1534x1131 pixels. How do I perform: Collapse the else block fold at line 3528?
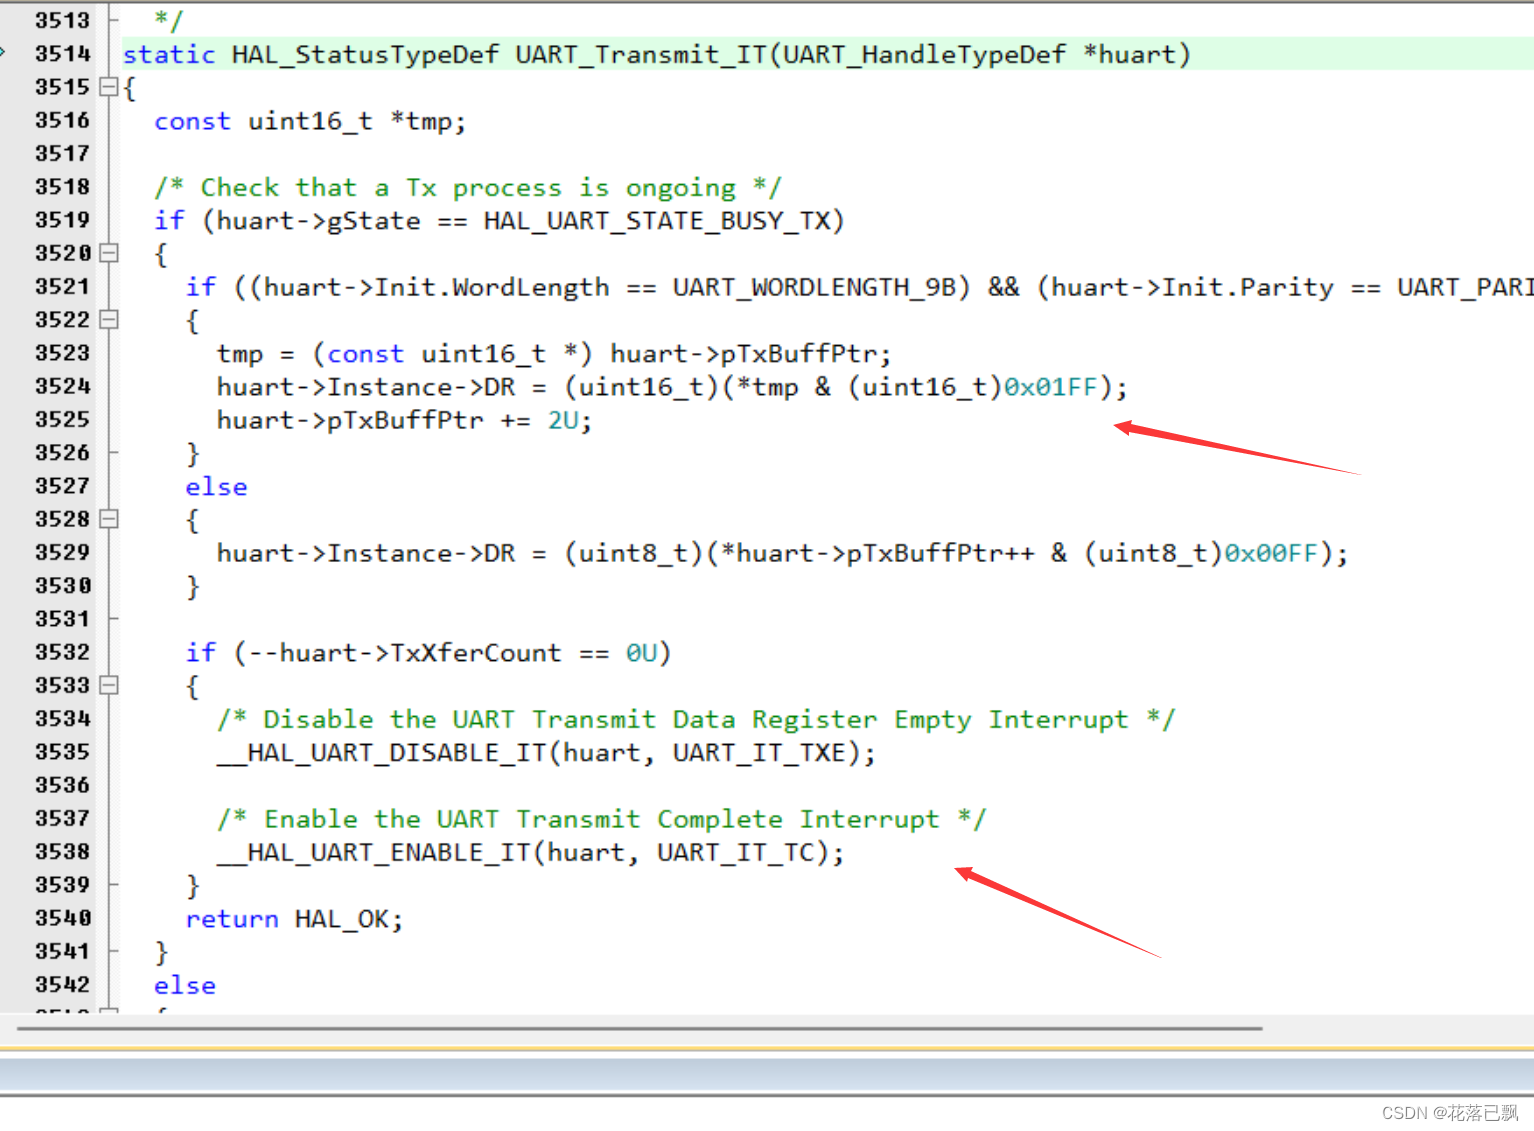pos(109,519)
